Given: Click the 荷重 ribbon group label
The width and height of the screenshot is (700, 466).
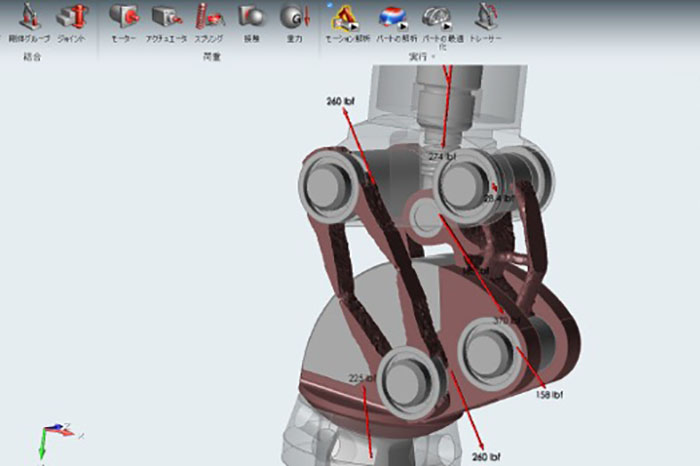Looking at the screenshot, I should [210, 58].
